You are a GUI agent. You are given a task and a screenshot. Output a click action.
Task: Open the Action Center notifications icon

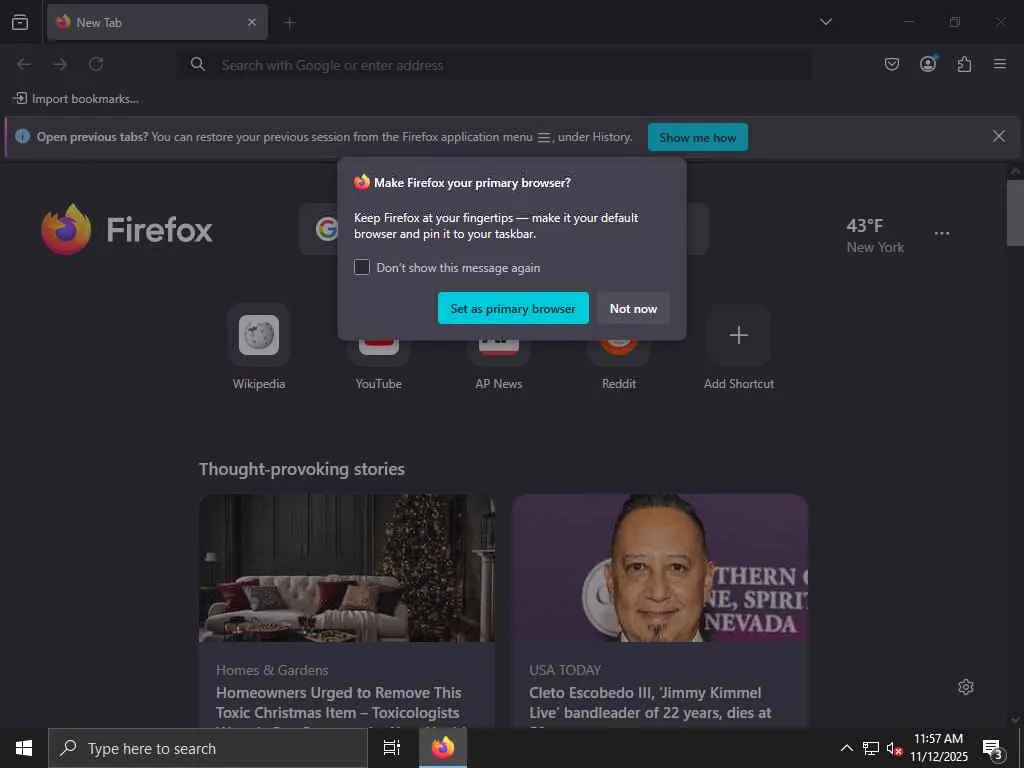pyautogui.click(x=992, y=748)
